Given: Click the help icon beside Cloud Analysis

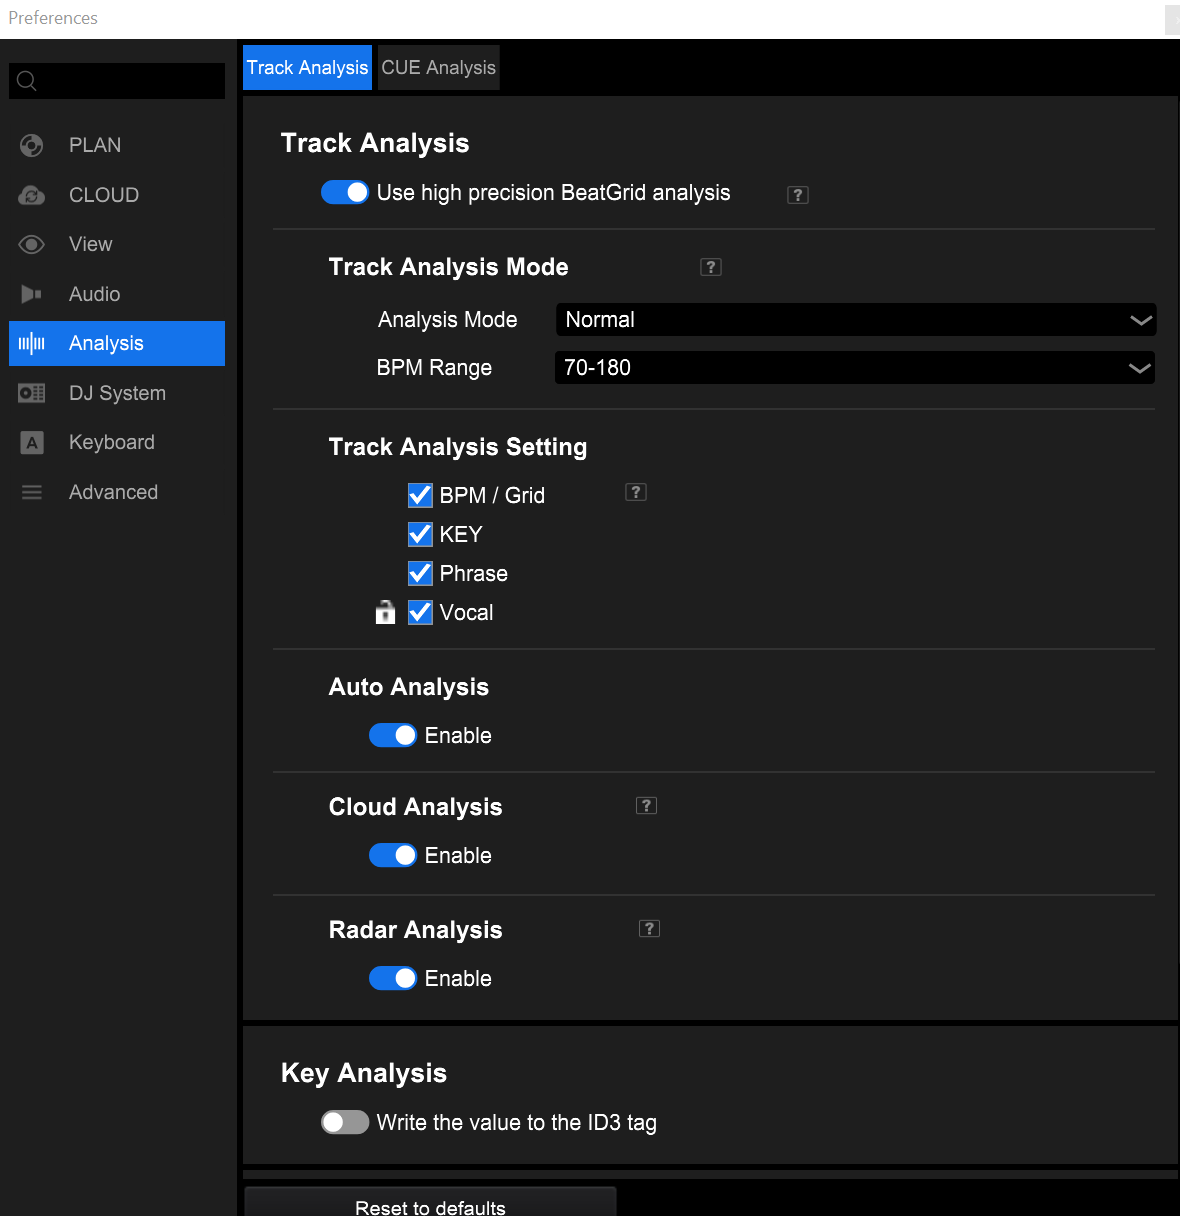Looking at the screenshot, I should 647,806.
